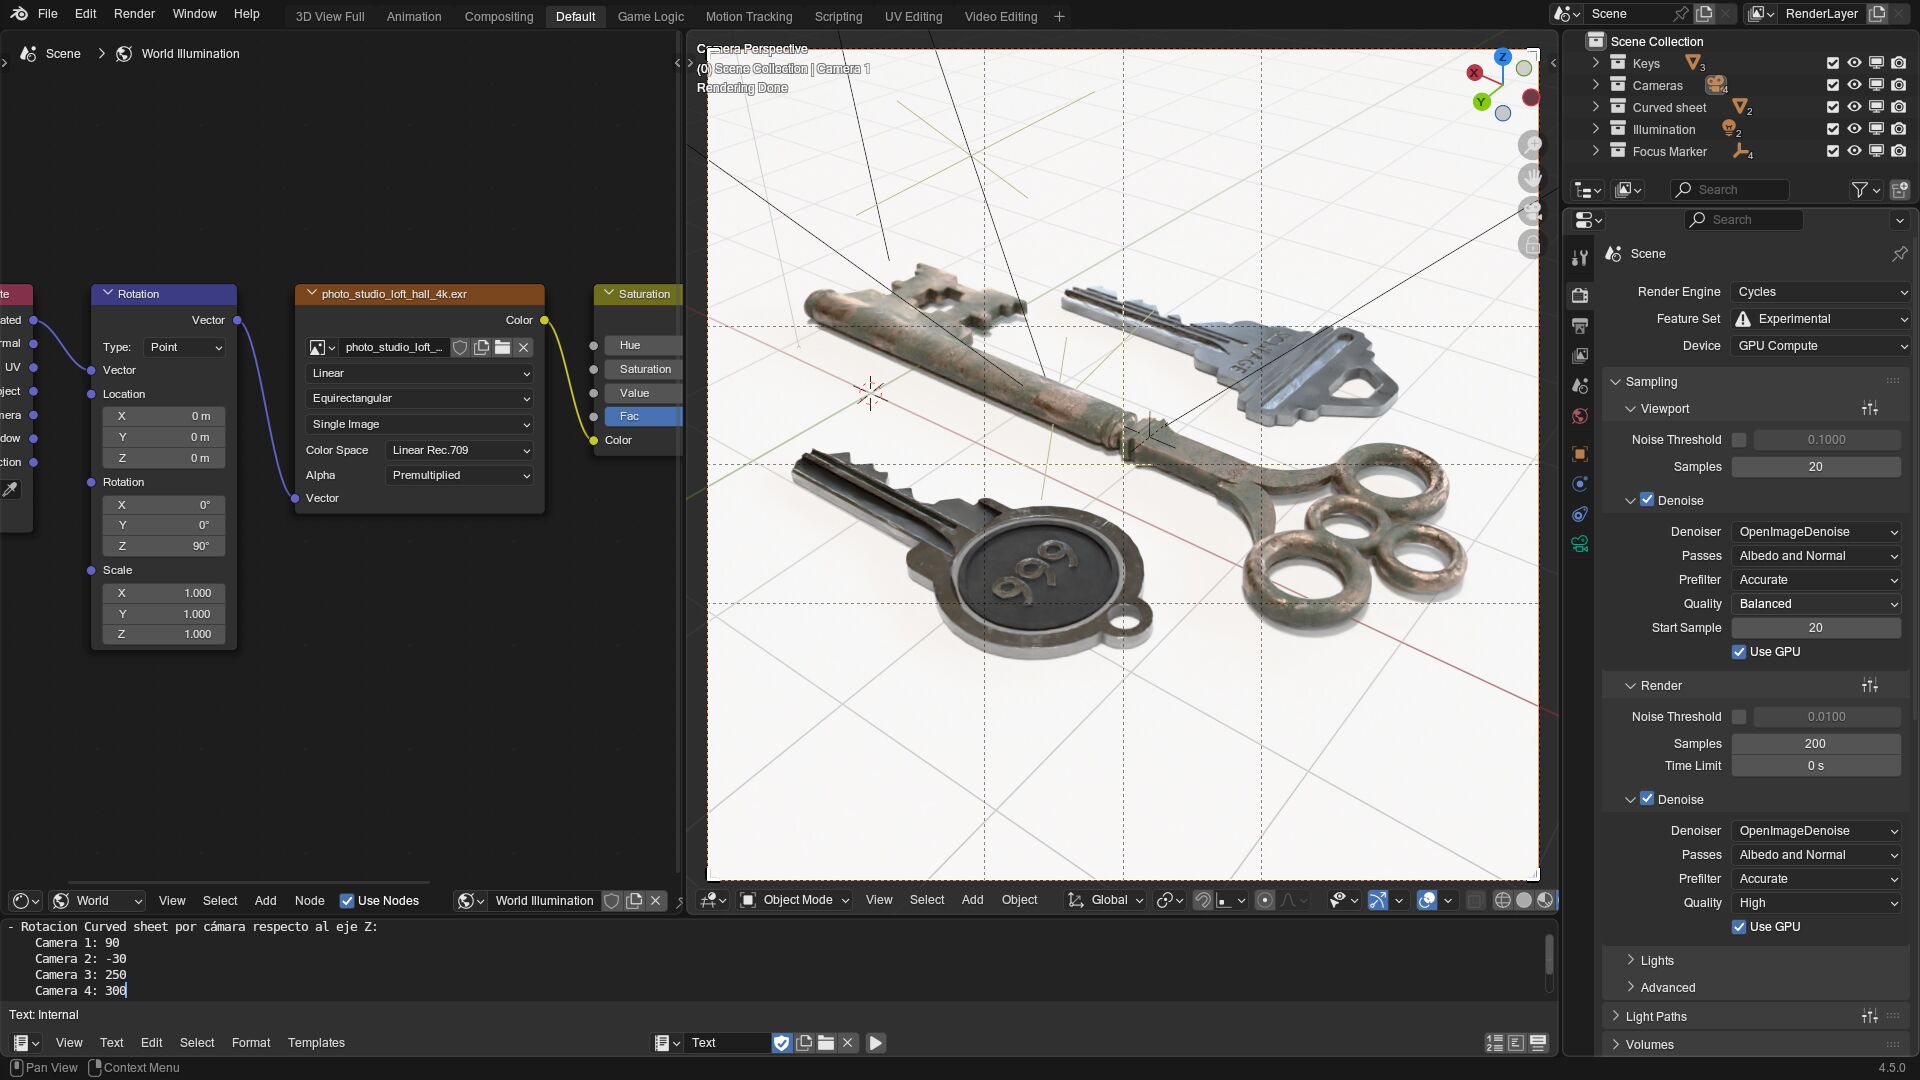
Task: Exclude Curved sheet collection checkbox
Action: [1832, 107]
